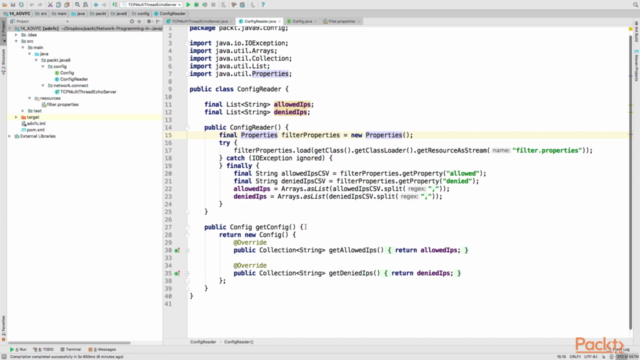Toggle fold on ConfigReader constructor at line 14

coord(187,127)
